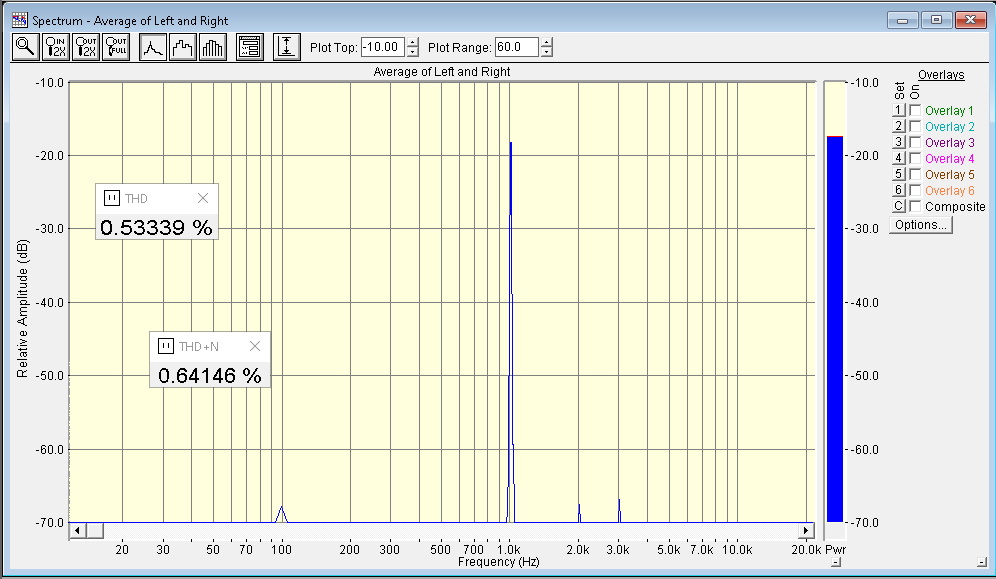Click the vertical autoscale icon
The image size is (996, 579).
(x=287, y=47)
